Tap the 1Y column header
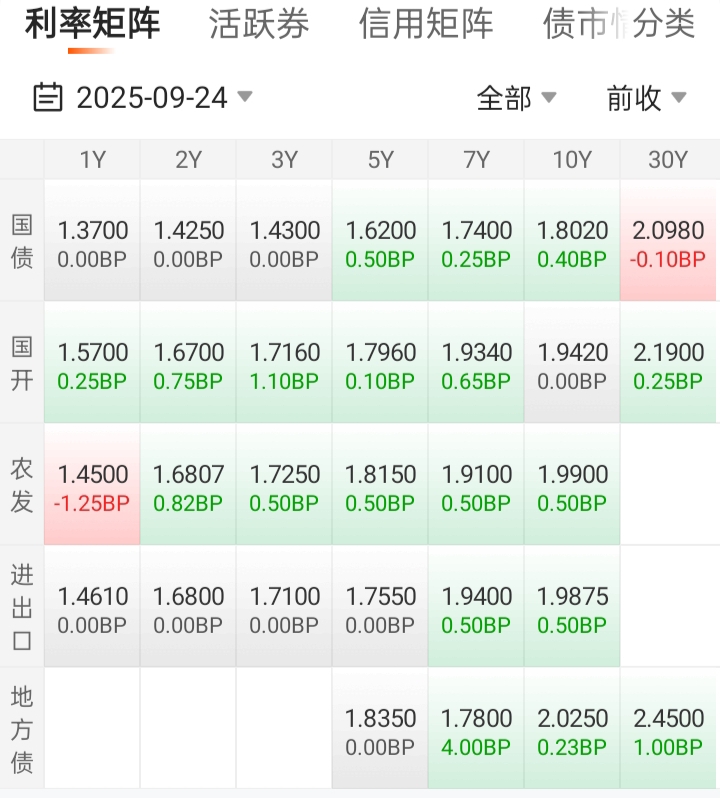Image resolution: width=720 pixels, height=798 pixels. (x=92, y=160)
